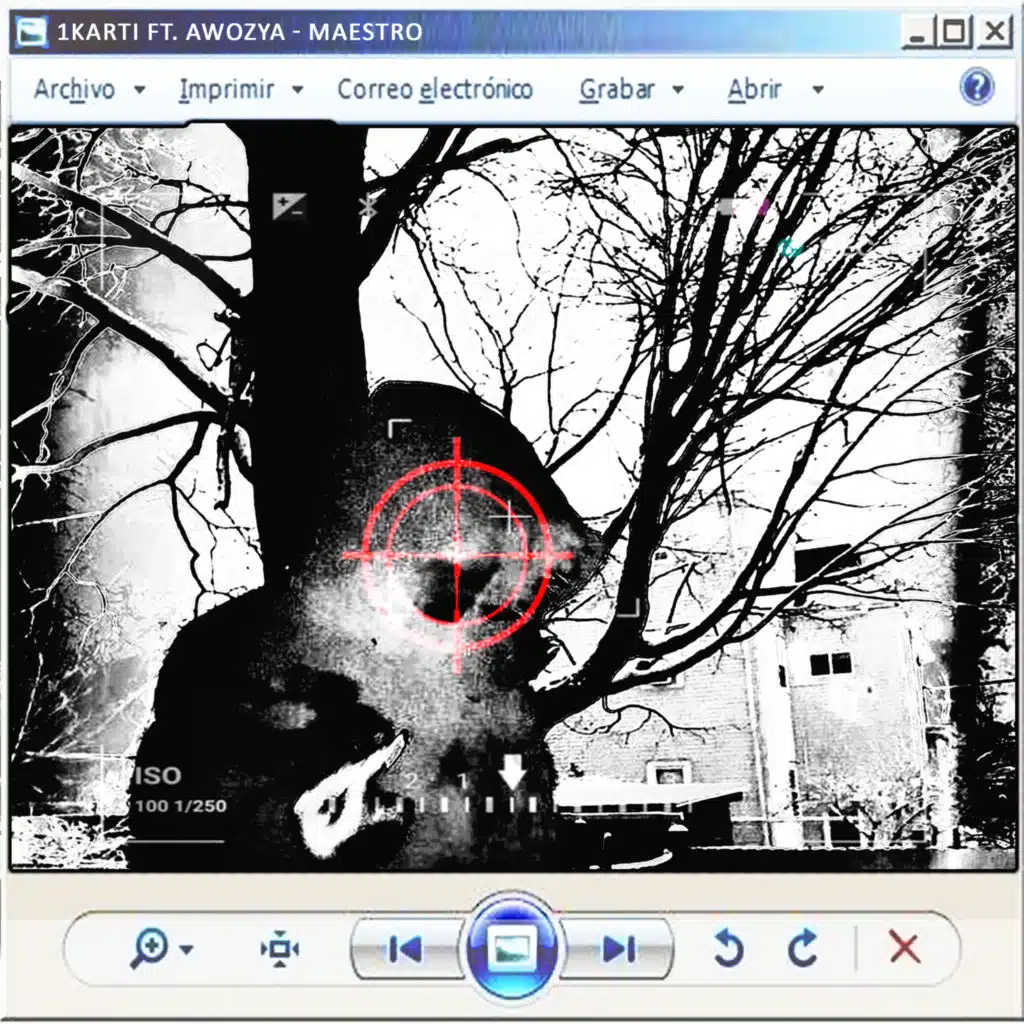Close the window with title bar X
1024x1024 pixels.
pyautogui.click(x=993, y=33)
